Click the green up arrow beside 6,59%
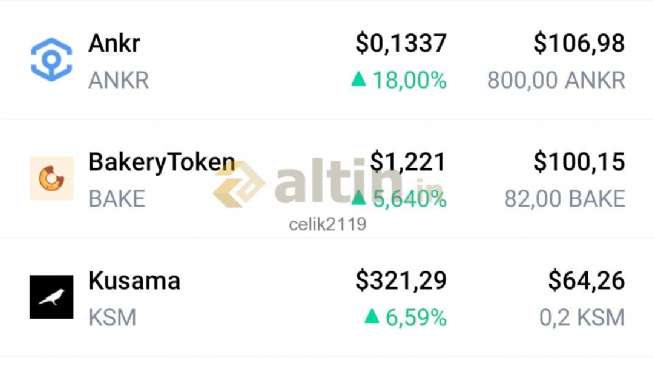 pyautogui.click(x=372, y=316)
